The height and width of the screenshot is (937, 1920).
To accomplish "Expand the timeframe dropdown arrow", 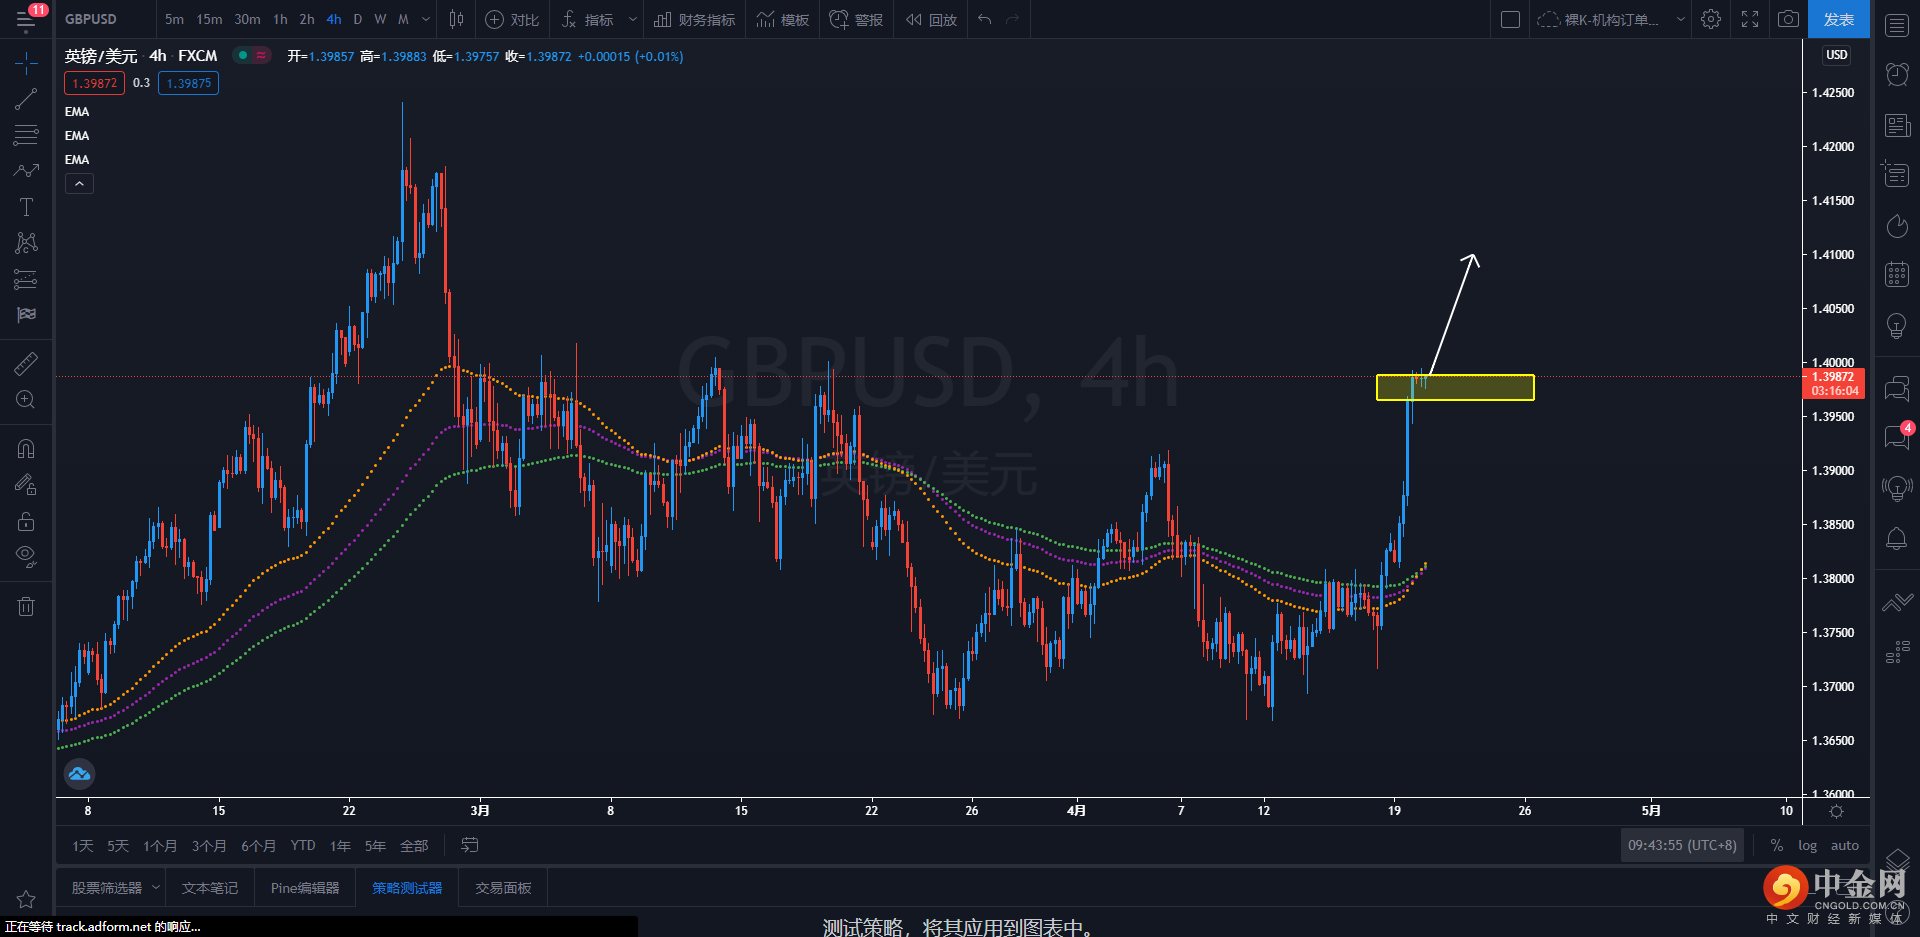I will [x=426, y=19].
